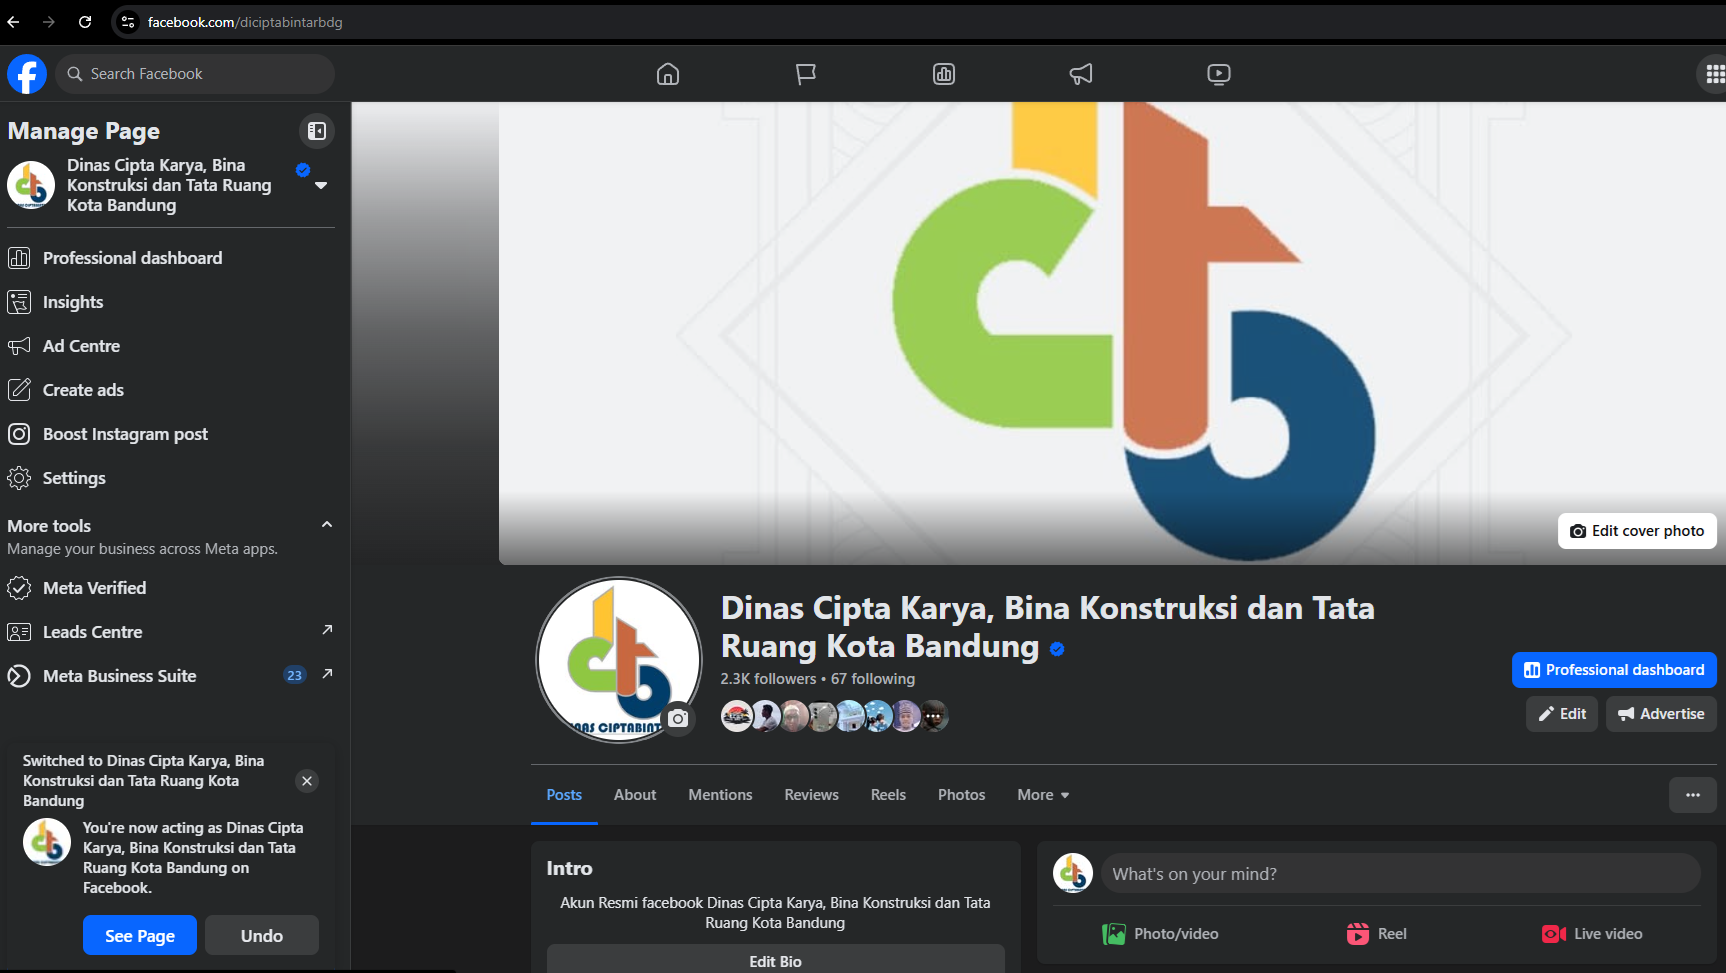
Task: Click the 2.3K followers link
Action: [768, 678]
